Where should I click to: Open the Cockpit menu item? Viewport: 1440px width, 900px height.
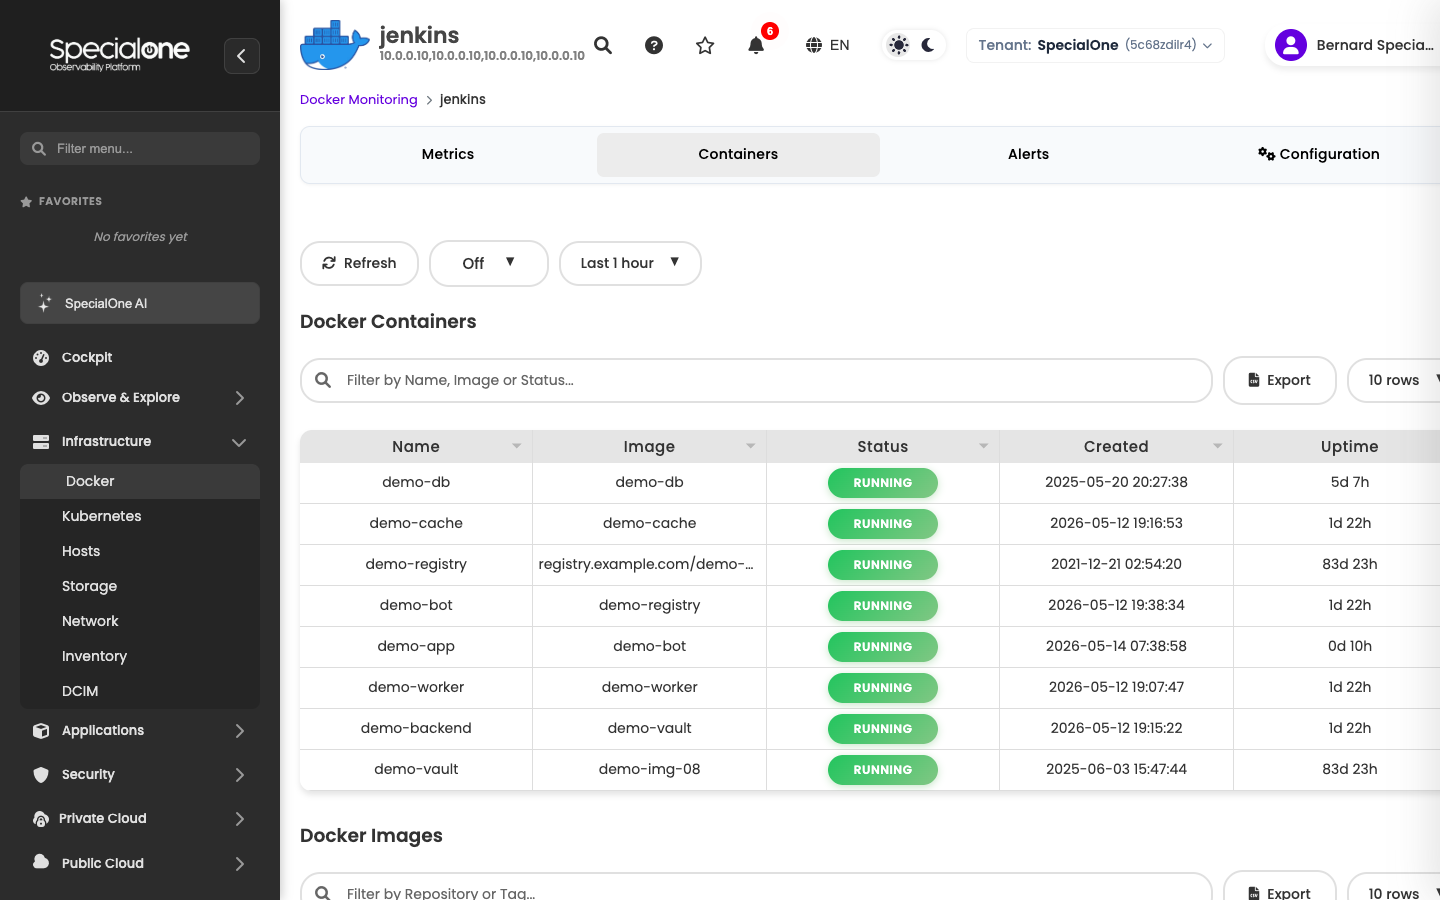click(x=87, y=357)
